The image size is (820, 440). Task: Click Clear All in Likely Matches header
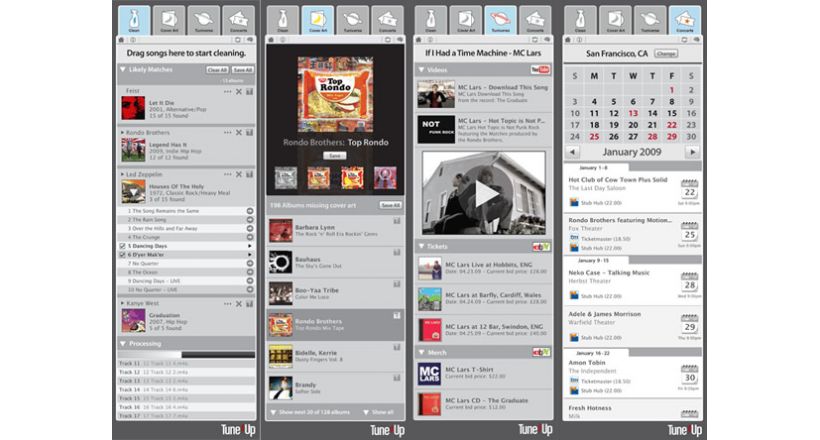tap(217, 70)
